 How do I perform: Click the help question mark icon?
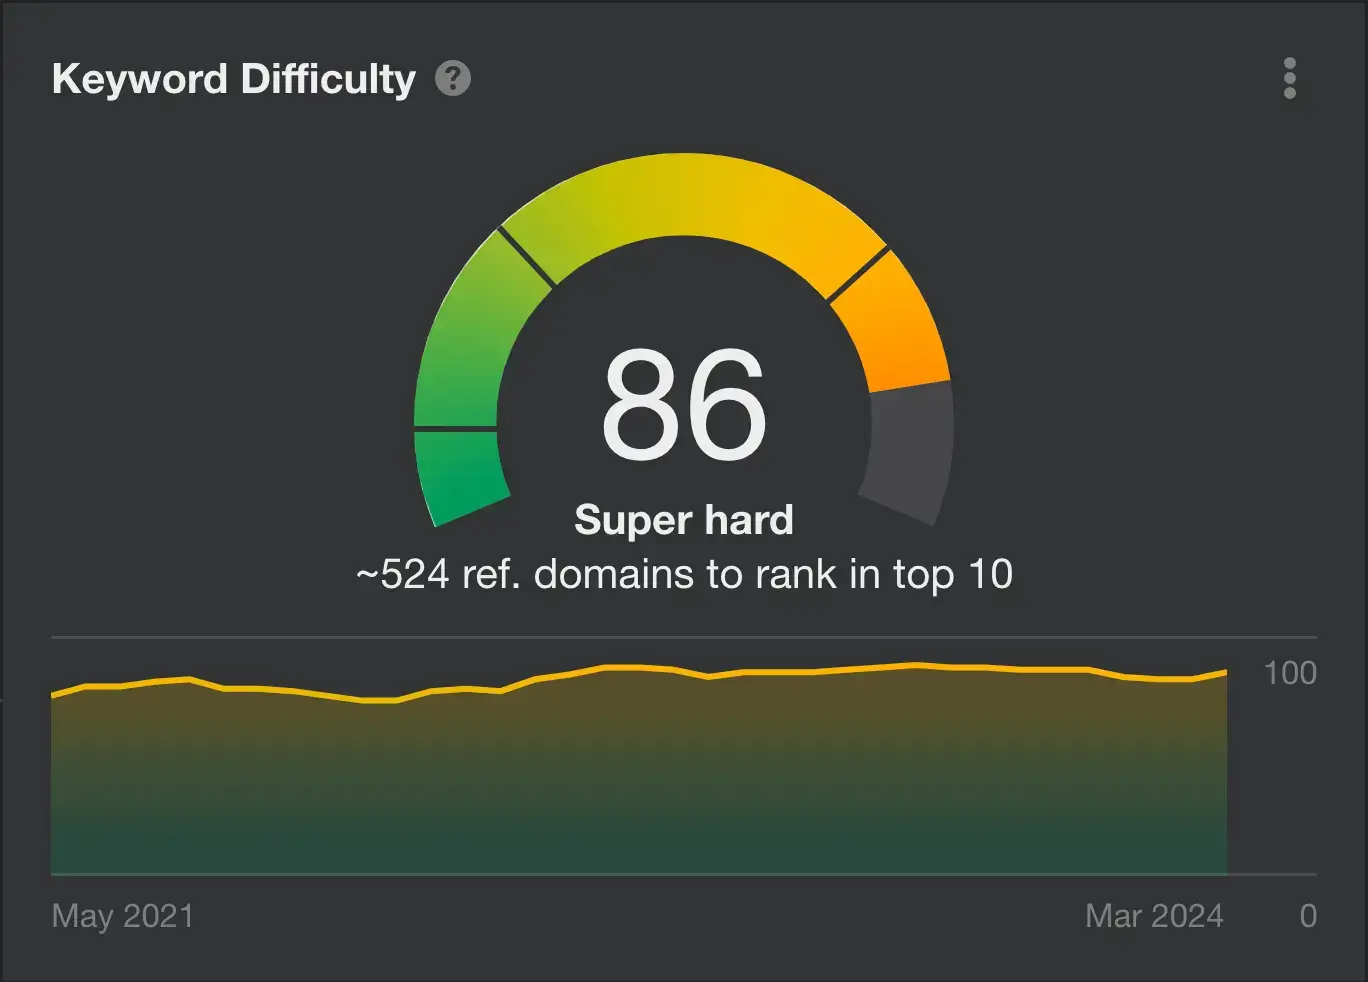[x=453, y=78]
